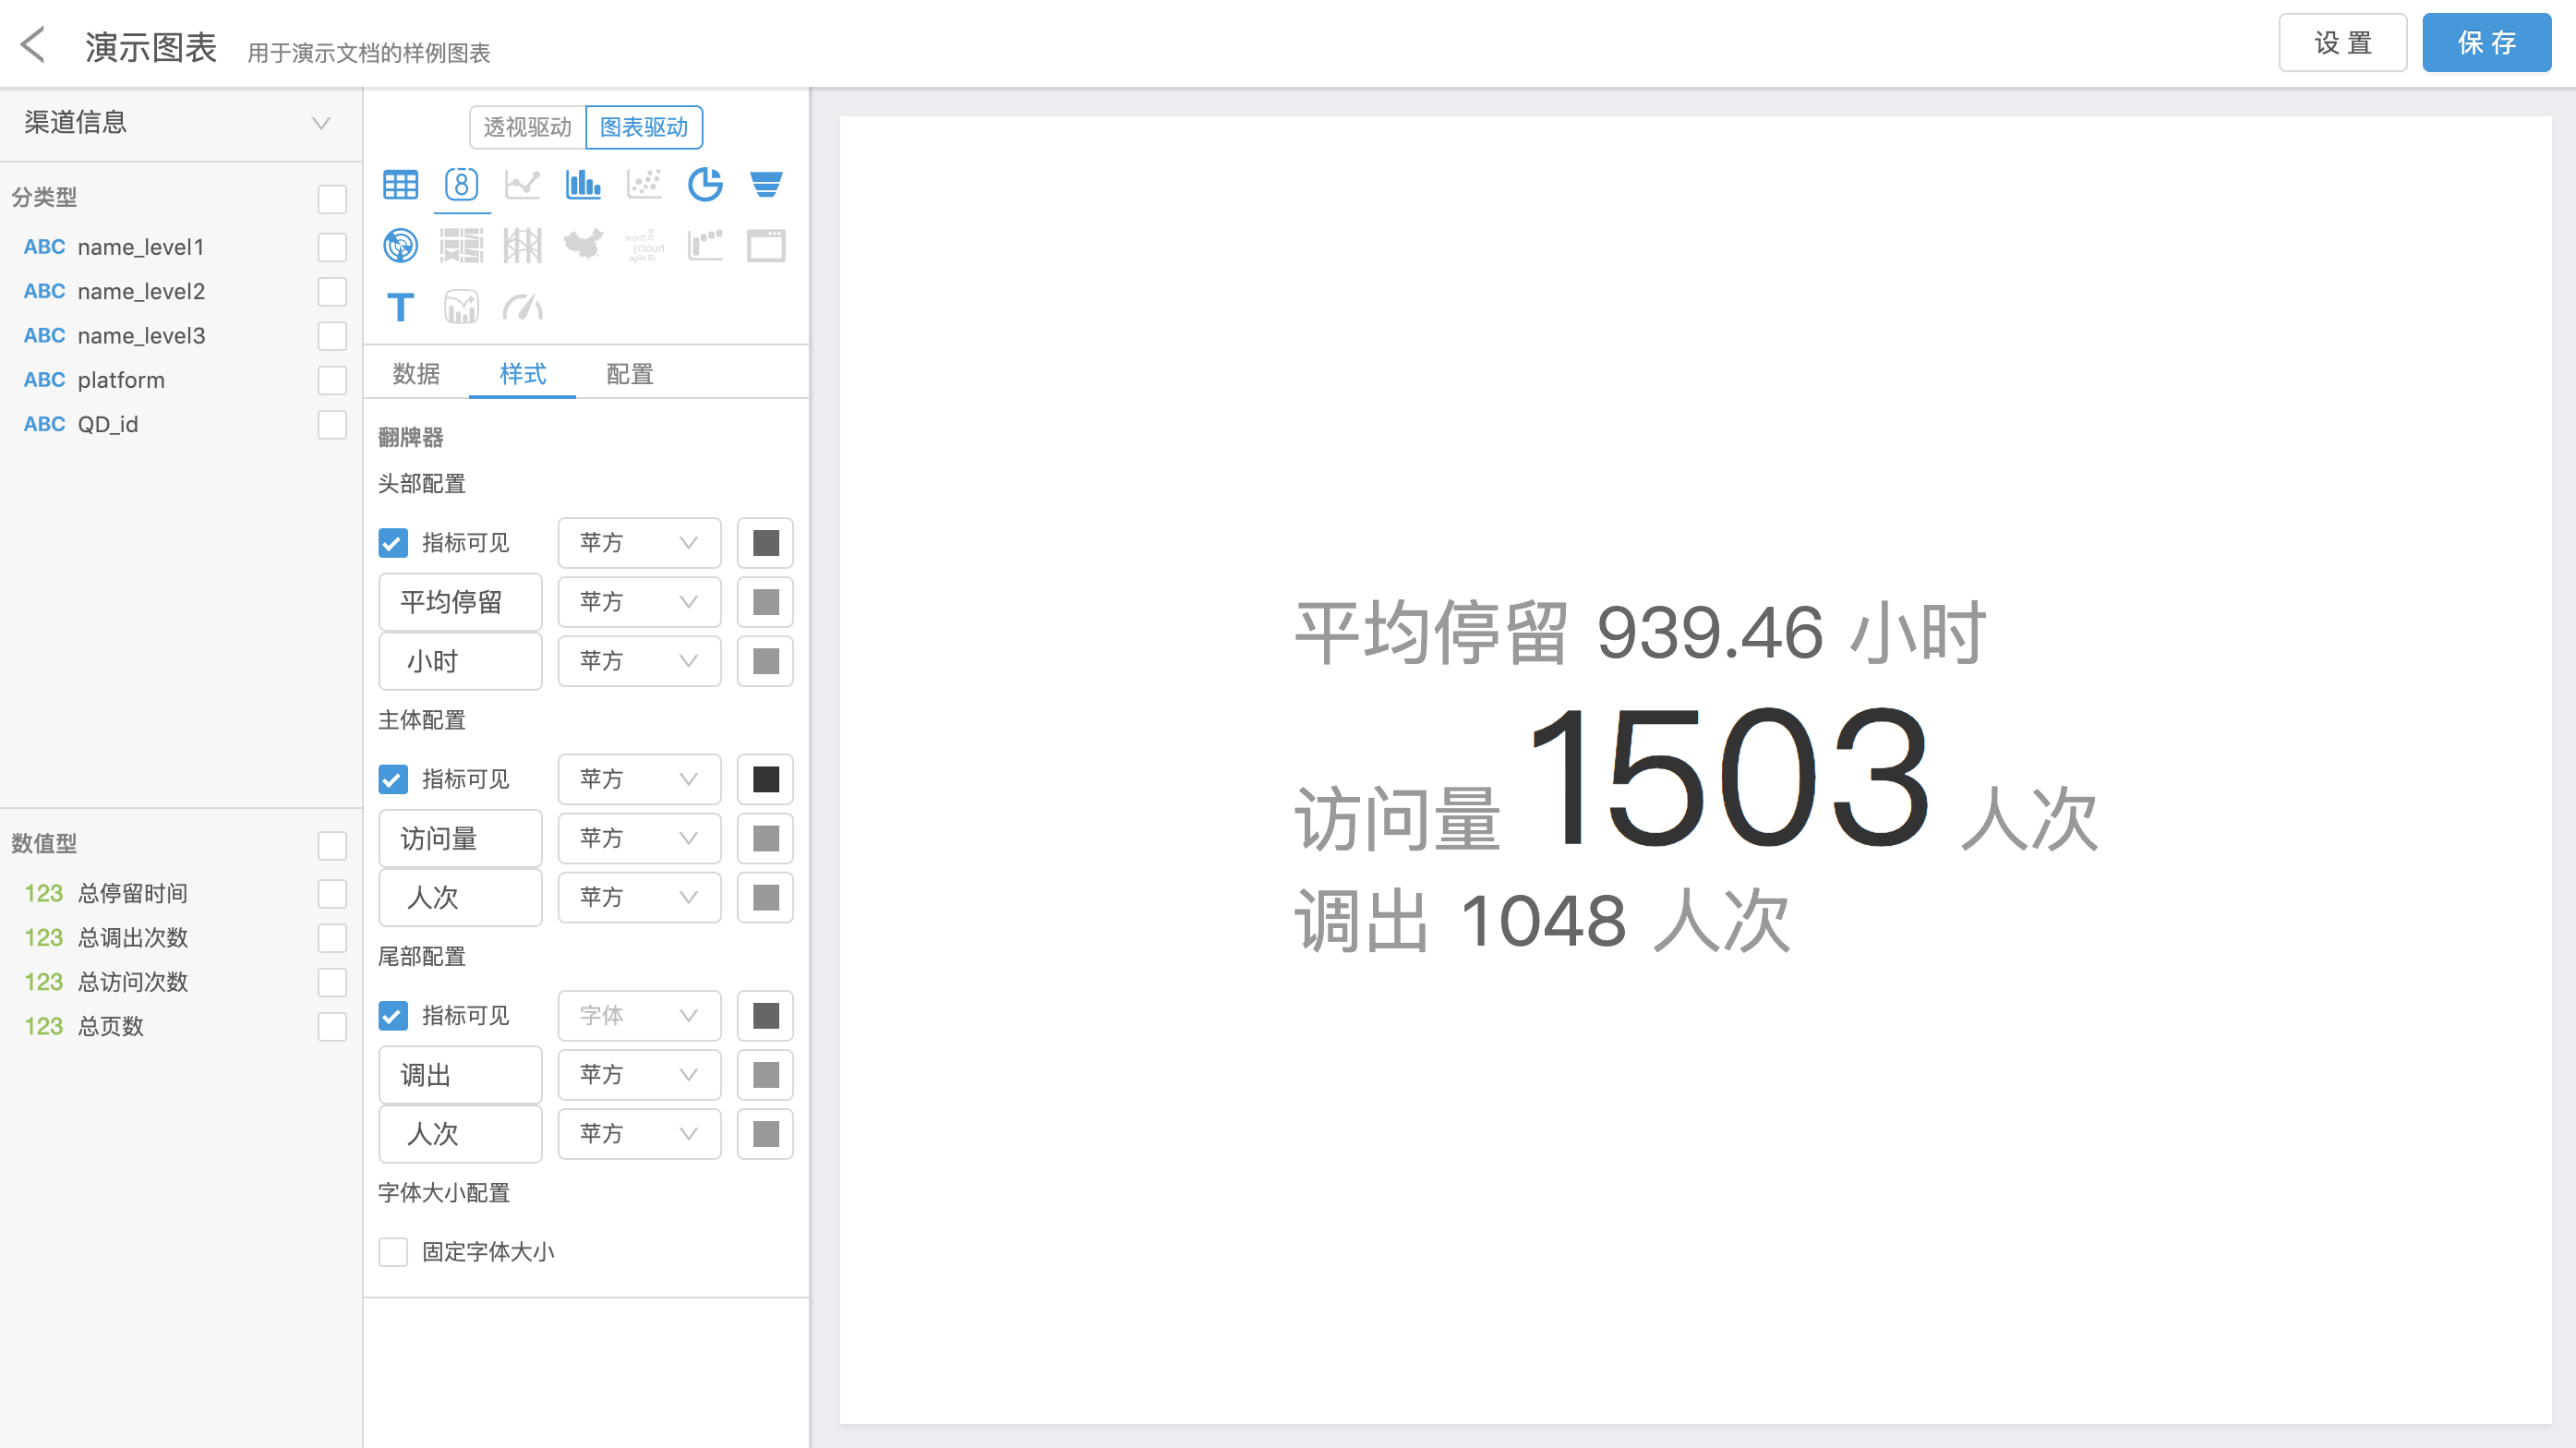Select the table chart type icon
The image size is (2576, 1448).
coord(400,185)
